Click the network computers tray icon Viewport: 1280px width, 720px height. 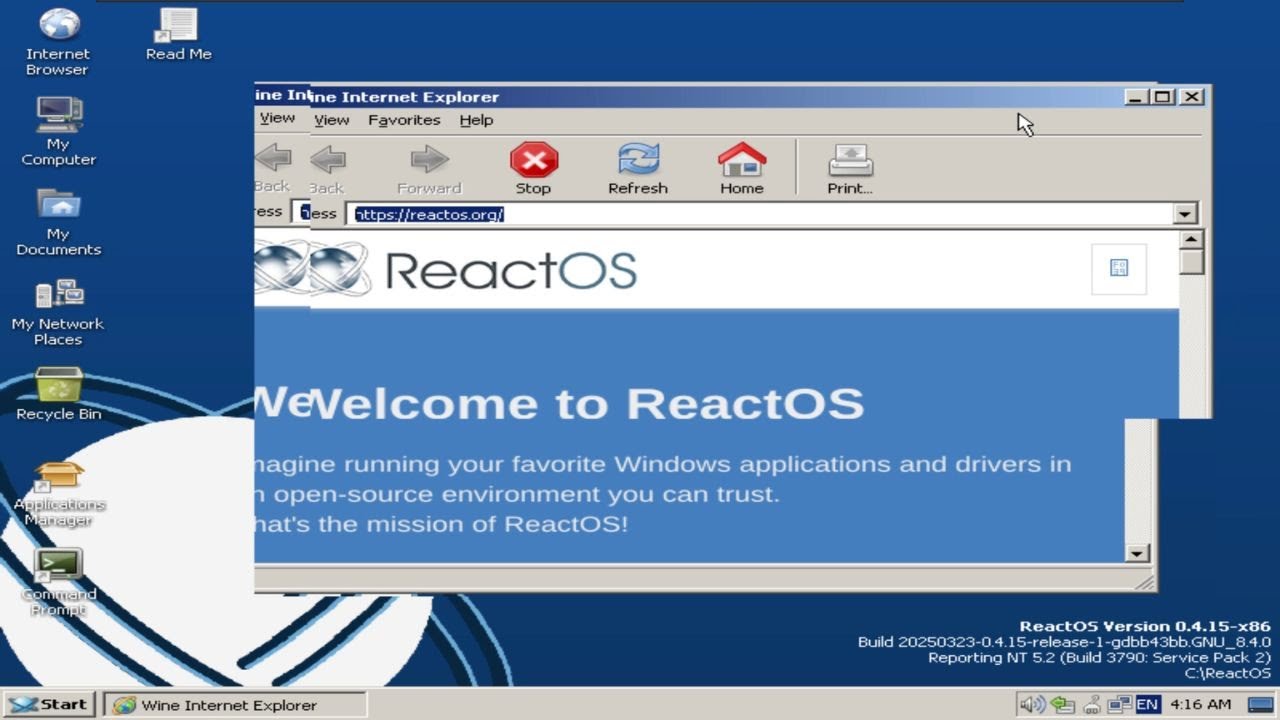(x=1120, y=705)
